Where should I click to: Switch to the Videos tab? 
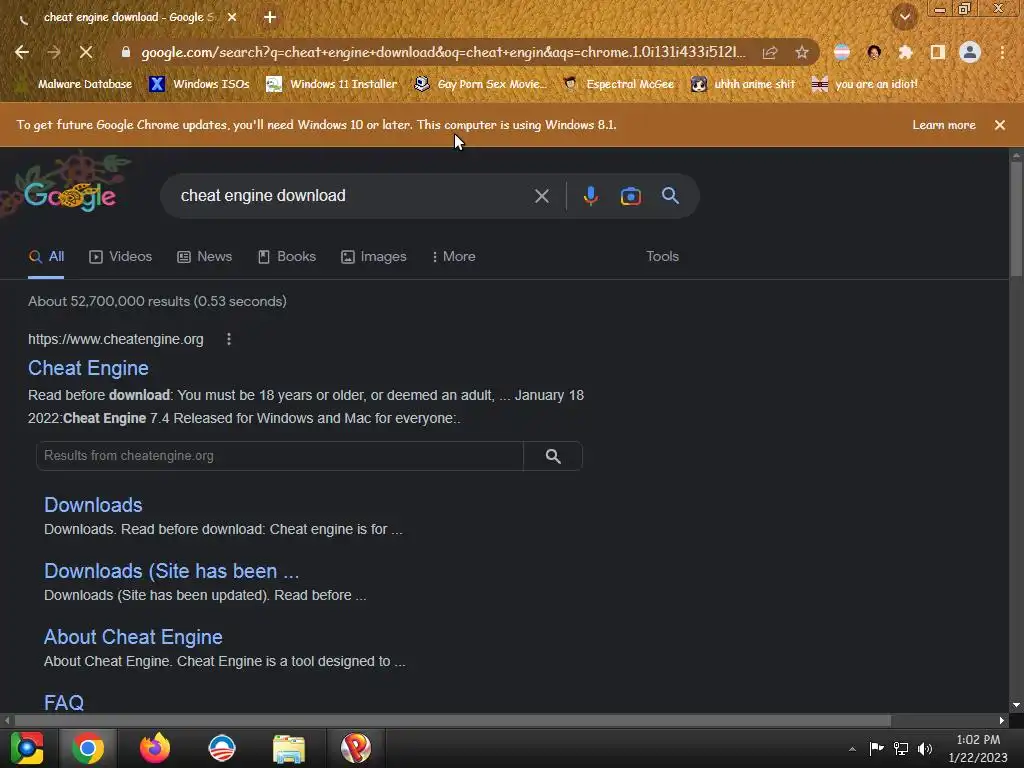tap(120, 257)
